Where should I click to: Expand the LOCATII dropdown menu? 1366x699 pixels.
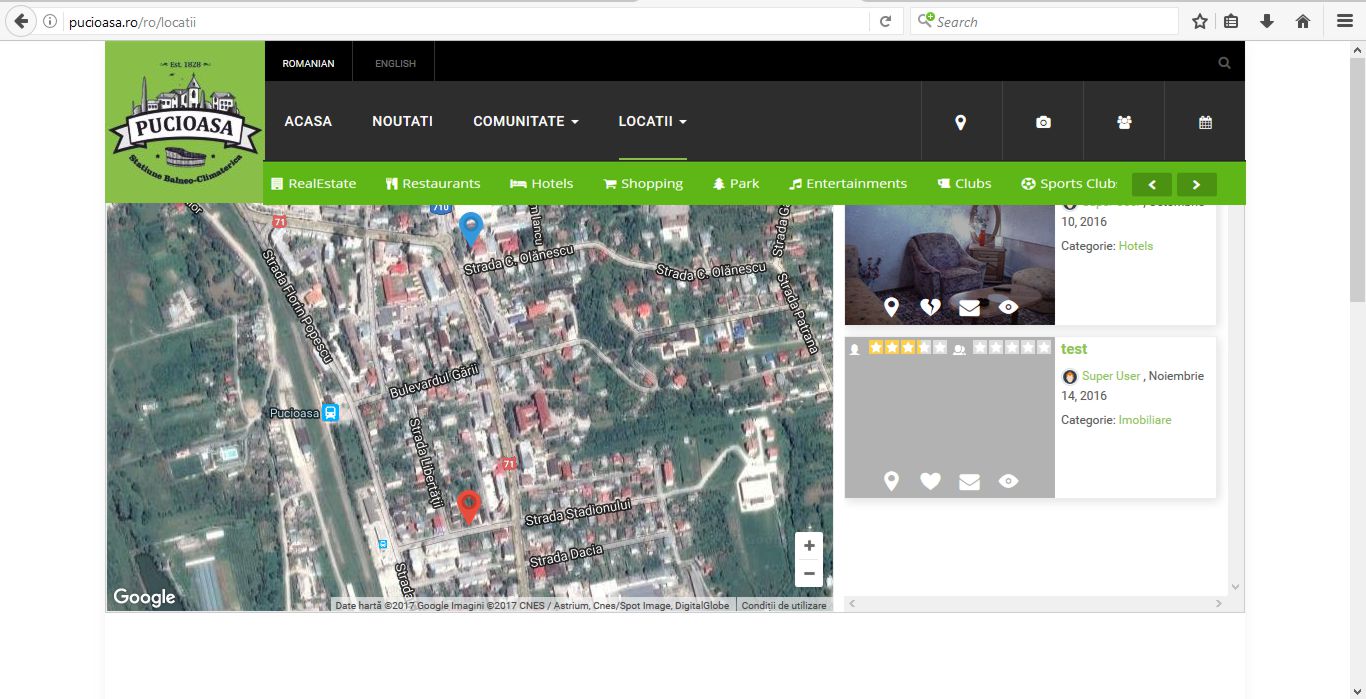click(x=652, y=121)
